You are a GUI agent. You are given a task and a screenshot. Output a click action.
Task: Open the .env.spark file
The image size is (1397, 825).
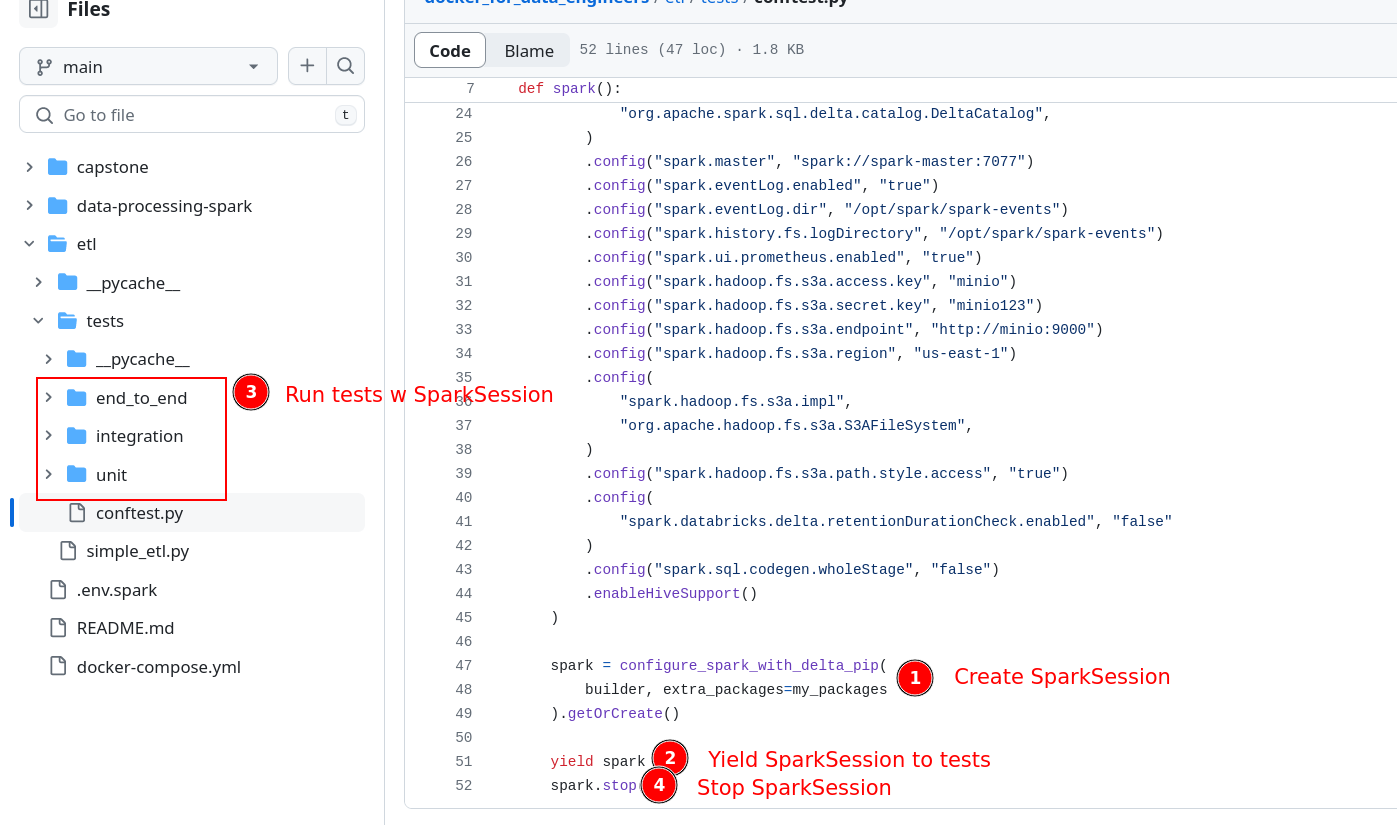coord(116,590)
